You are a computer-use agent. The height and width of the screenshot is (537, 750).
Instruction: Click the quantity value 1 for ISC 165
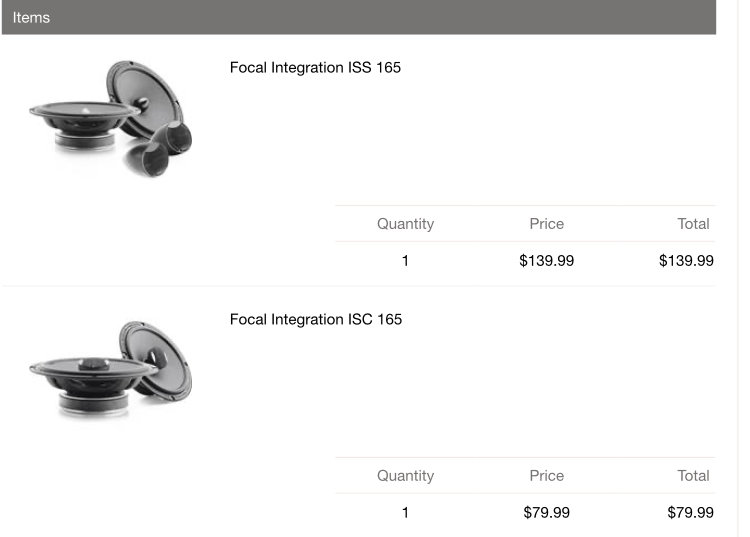click(x=405, y=513)
